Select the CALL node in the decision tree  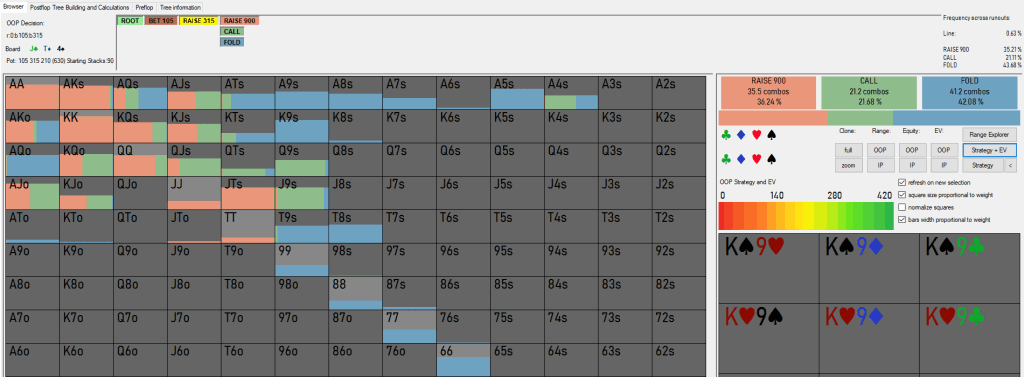click(231, 31)
